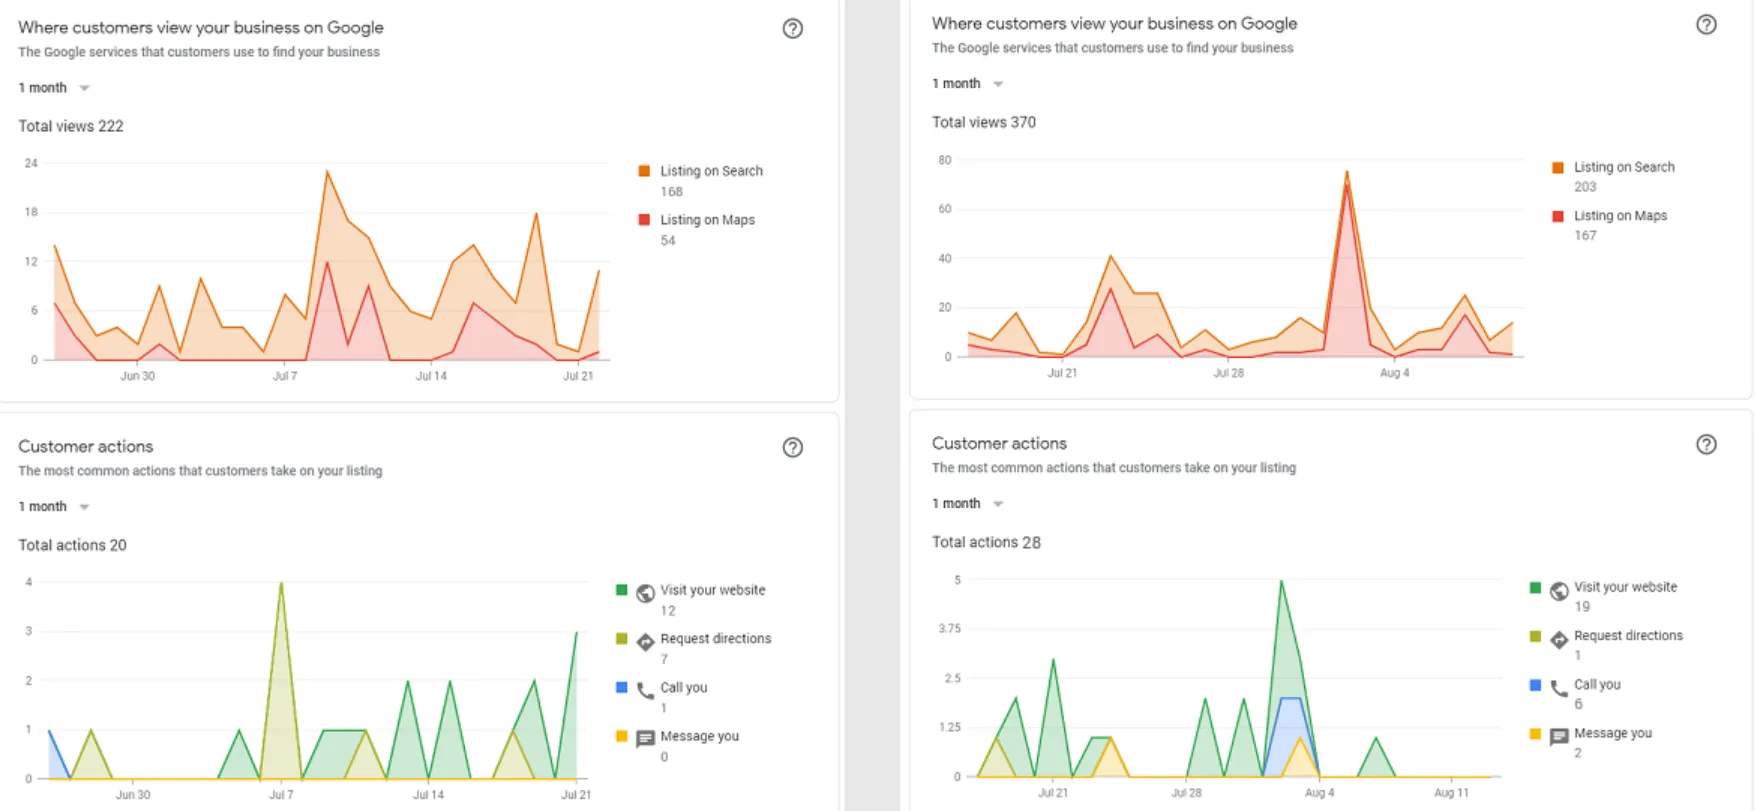The height and width of the screenshot is (811, 1756).
Task: Click yellow Message you swatch with count 0
Action: (621, 736)
